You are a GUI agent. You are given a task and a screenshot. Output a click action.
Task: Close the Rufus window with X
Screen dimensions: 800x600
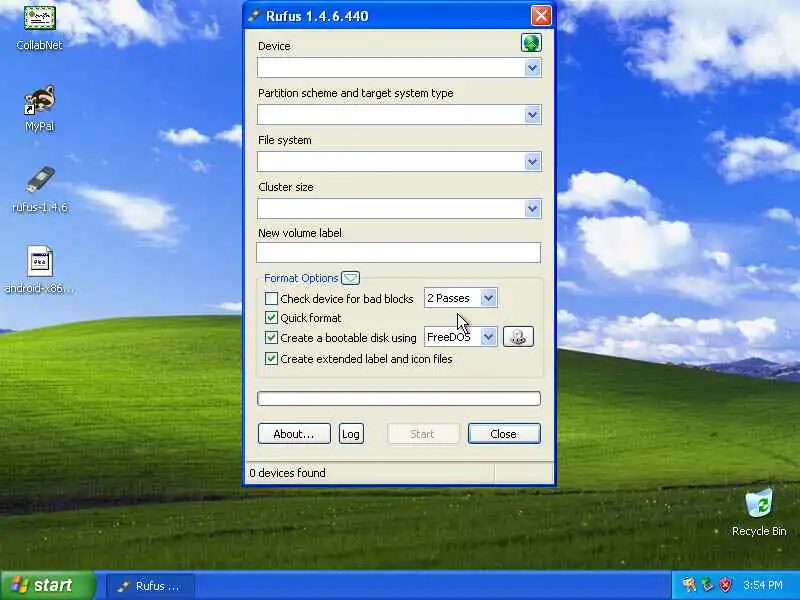click(541, 16)
